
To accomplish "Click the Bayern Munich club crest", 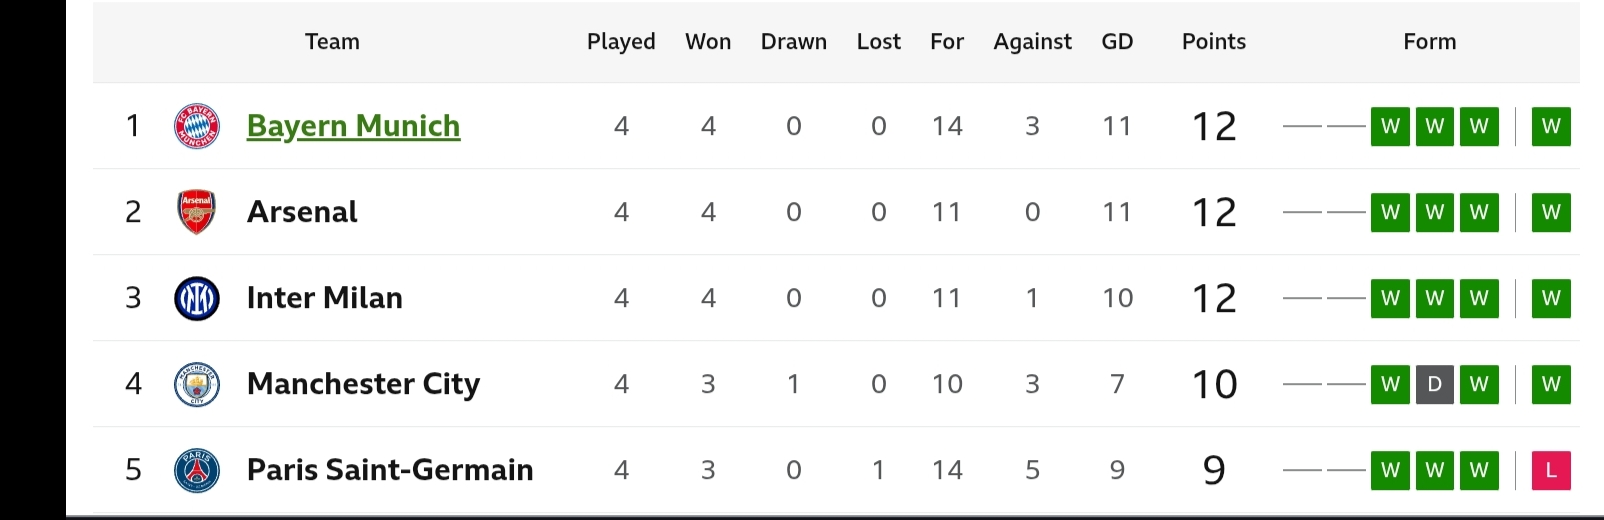I will click(197, 126).
